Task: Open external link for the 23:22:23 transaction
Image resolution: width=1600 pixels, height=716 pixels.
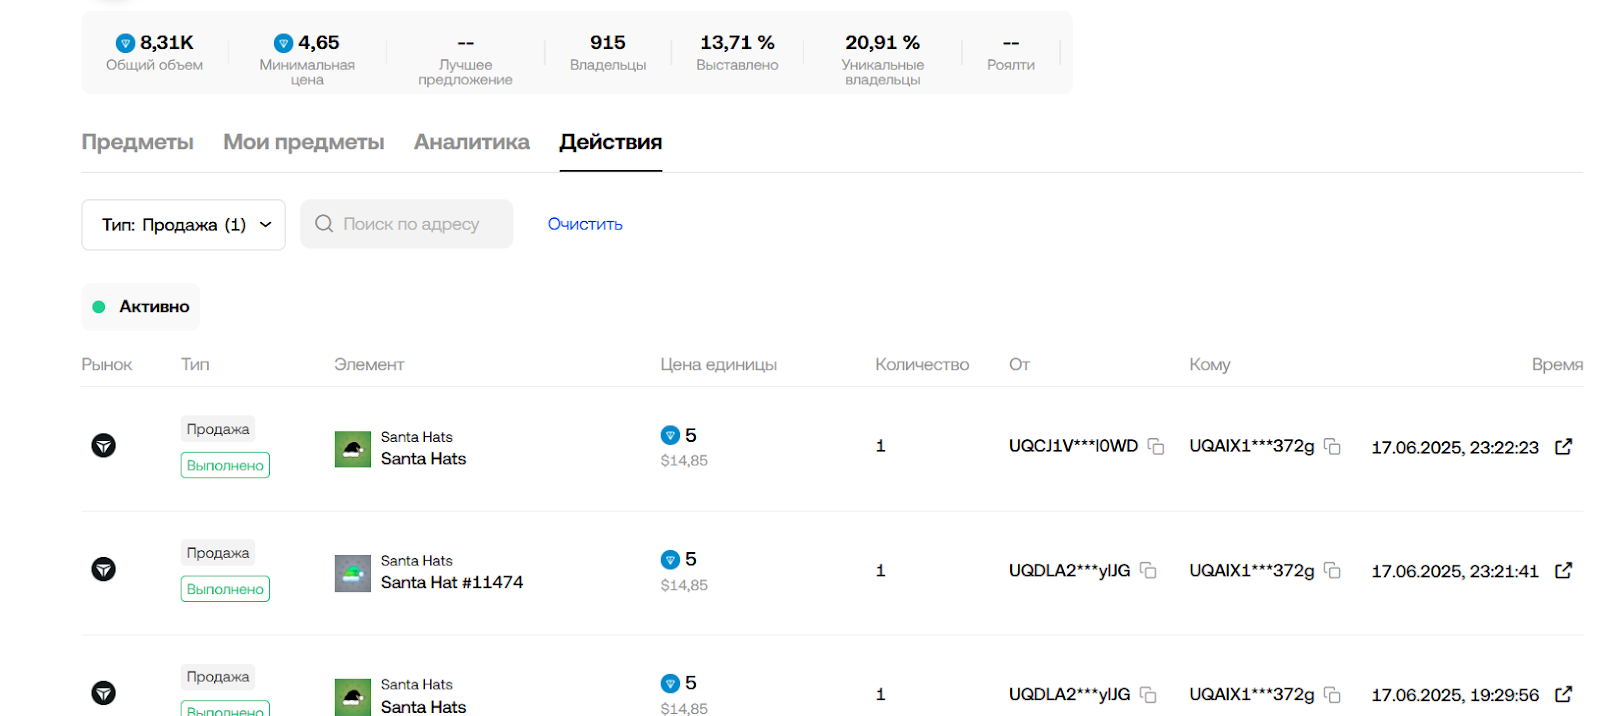Action: point(1564,446)
